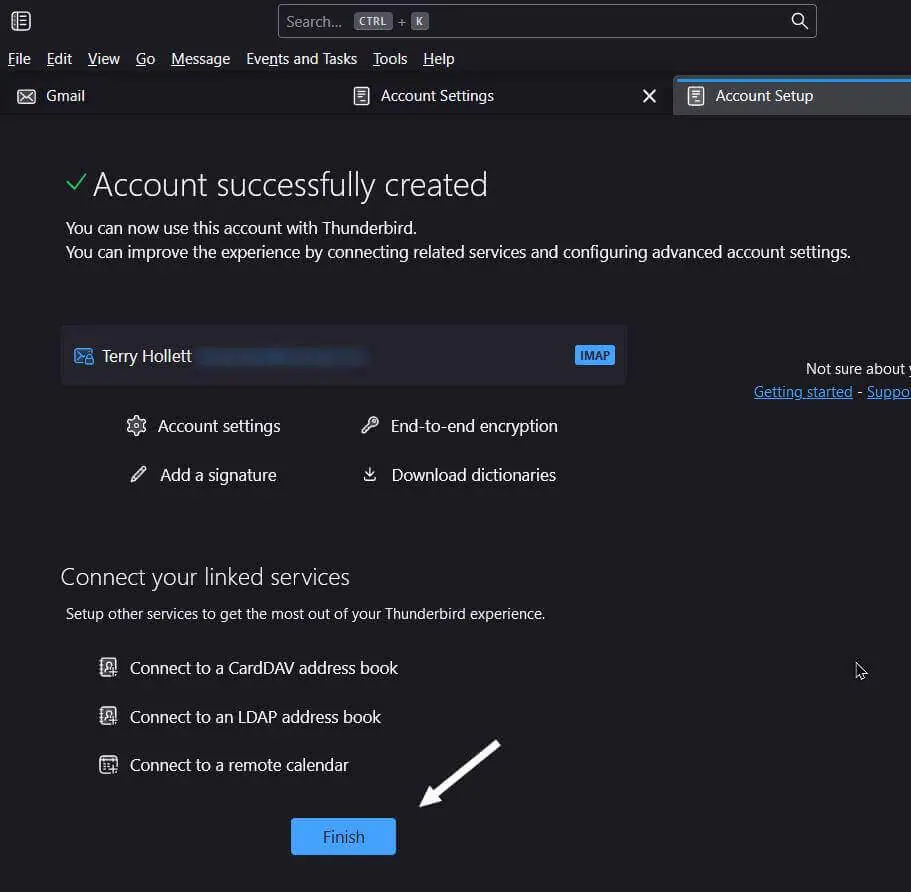Close the Account Settings tab
Viewport: 911px width, 892px height.
(649, 96)
